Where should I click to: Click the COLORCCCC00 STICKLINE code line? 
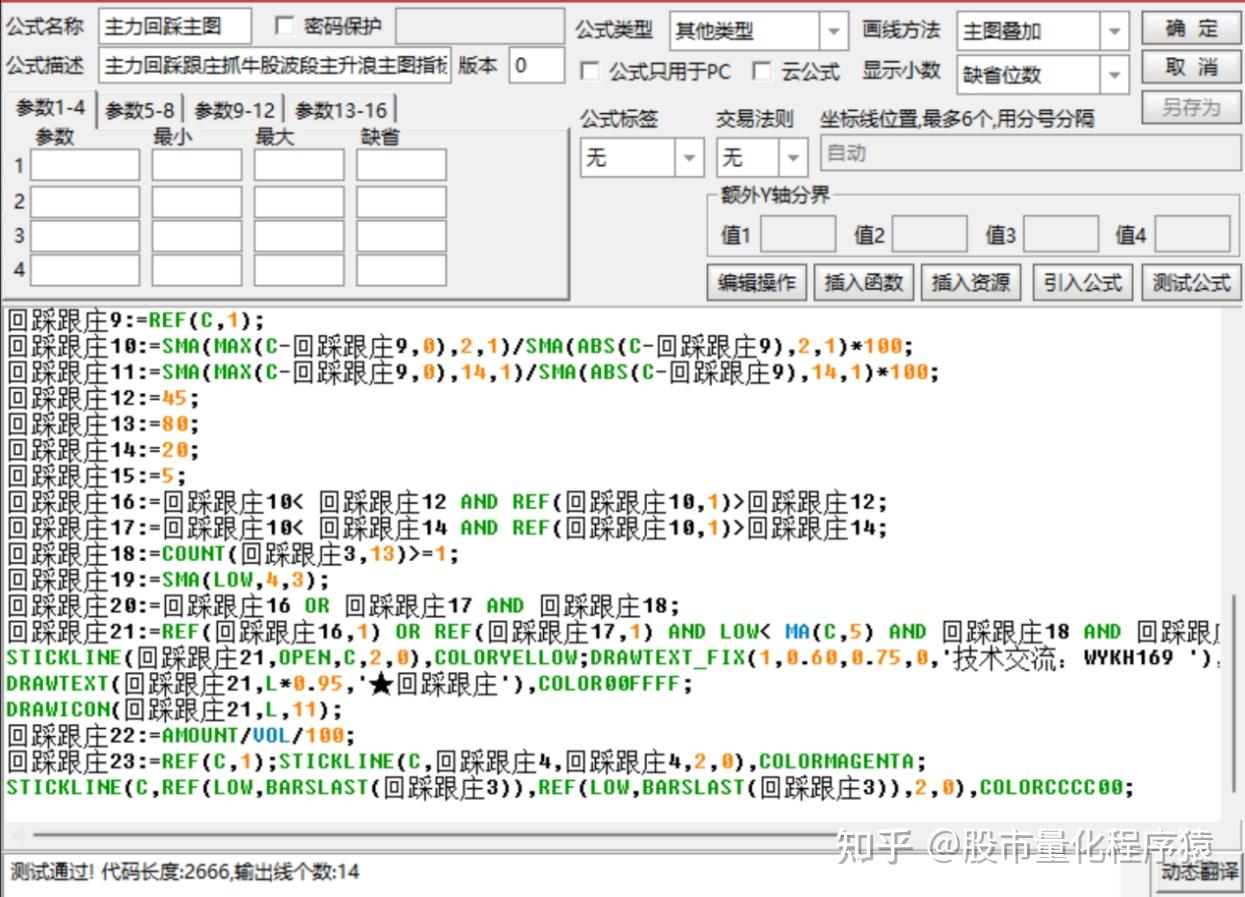[x=570, y=788]
